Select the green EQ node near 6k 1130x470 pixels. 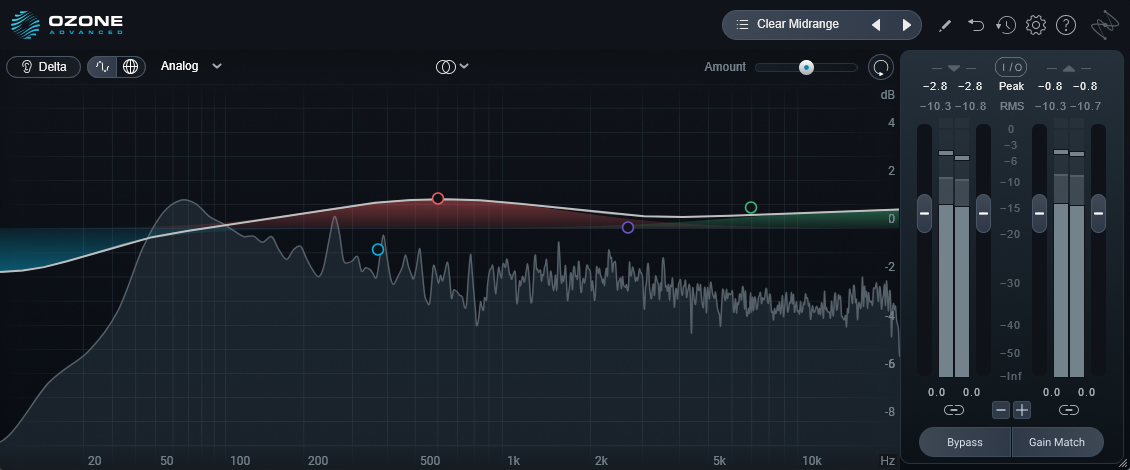click(x=751, y=208)
